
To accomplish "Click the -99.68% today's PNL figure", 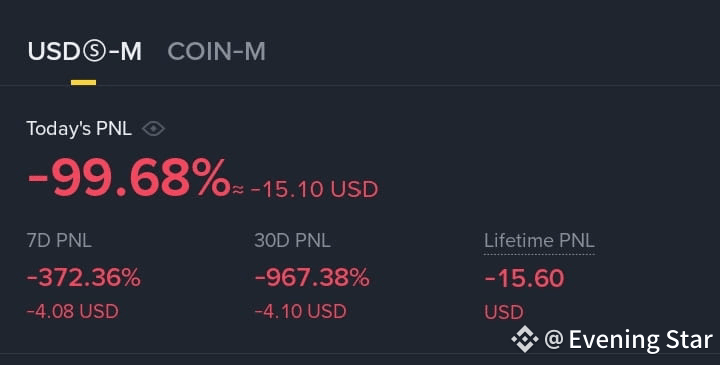I will [x=129, y=178].
